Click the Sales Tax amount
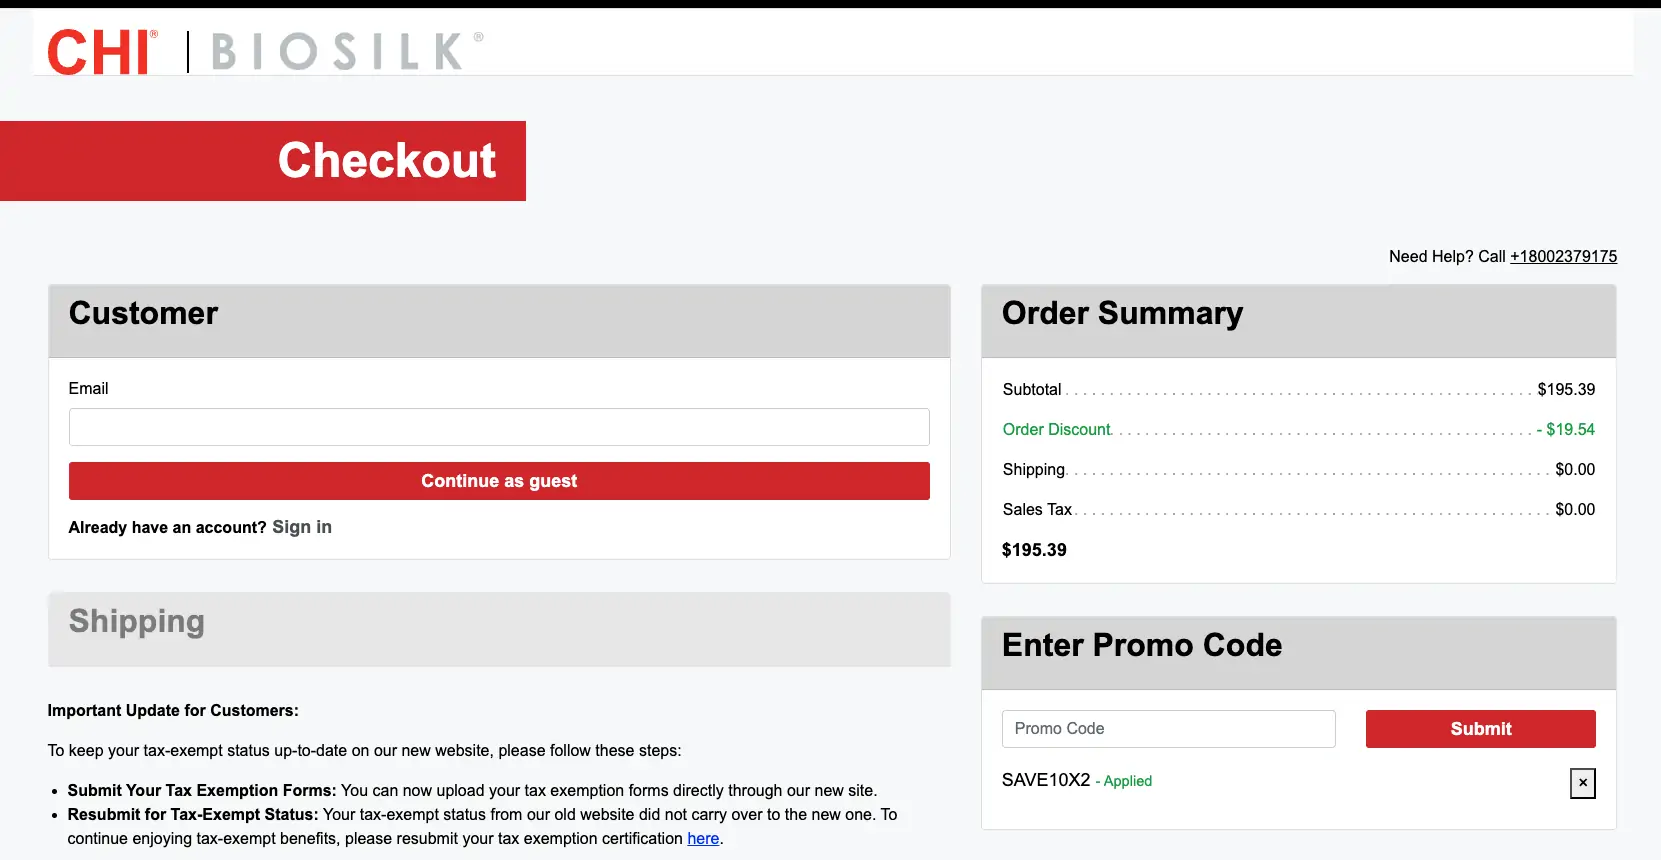 point(1574,509)
